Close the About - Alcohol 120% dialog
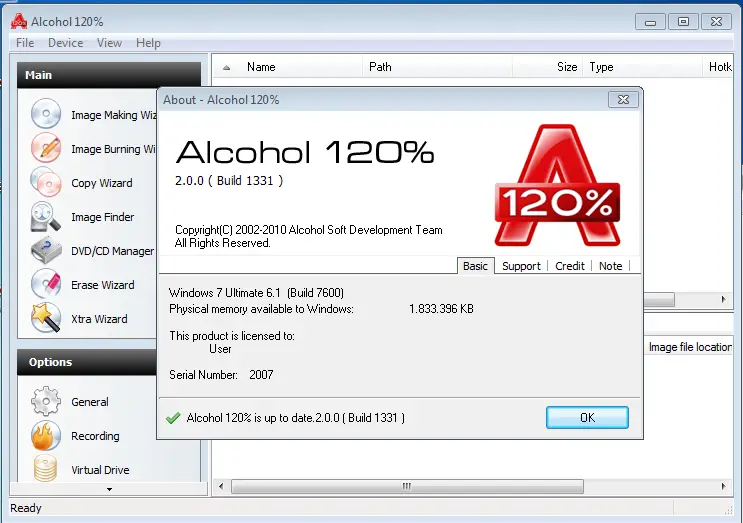743x523 pixels. (623, 99)
